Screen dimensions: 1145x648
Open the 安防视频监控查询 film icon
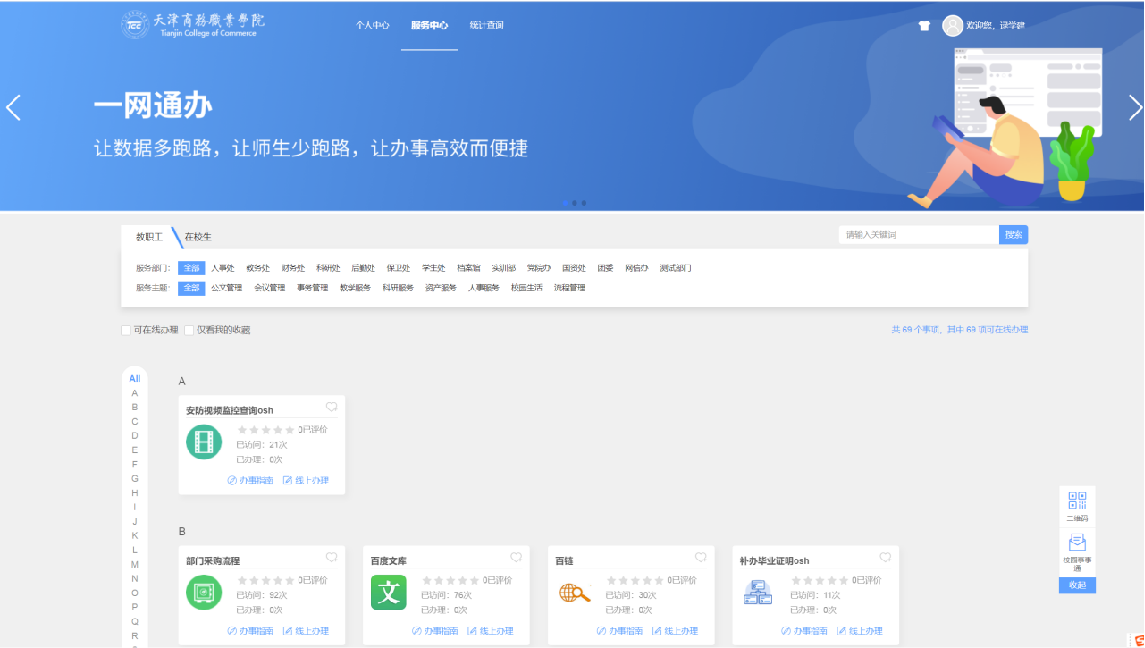click(204, 442)
